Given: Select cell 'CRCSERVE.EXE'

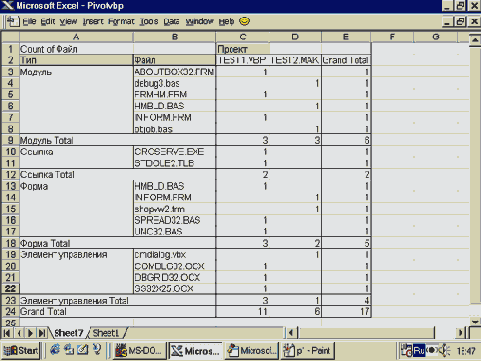Looking at the screenshot, I should click(174, 152).
